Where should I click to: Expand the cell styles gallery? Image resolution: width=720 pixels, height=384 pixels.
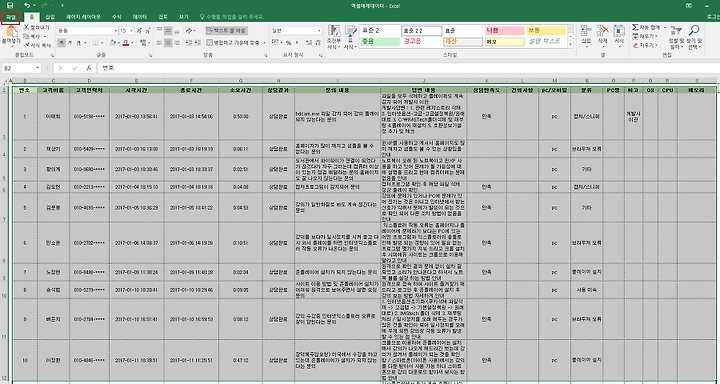(x=570, y=45)
